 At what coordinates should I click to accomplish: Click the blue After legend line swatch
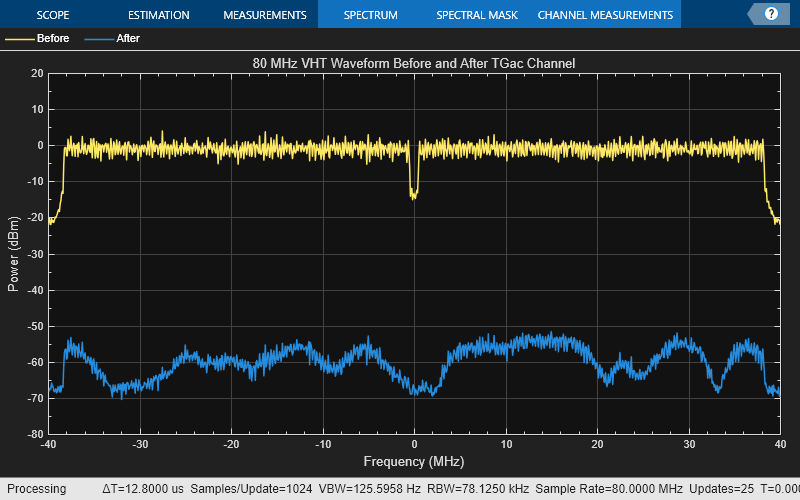(x=98, y=39)
